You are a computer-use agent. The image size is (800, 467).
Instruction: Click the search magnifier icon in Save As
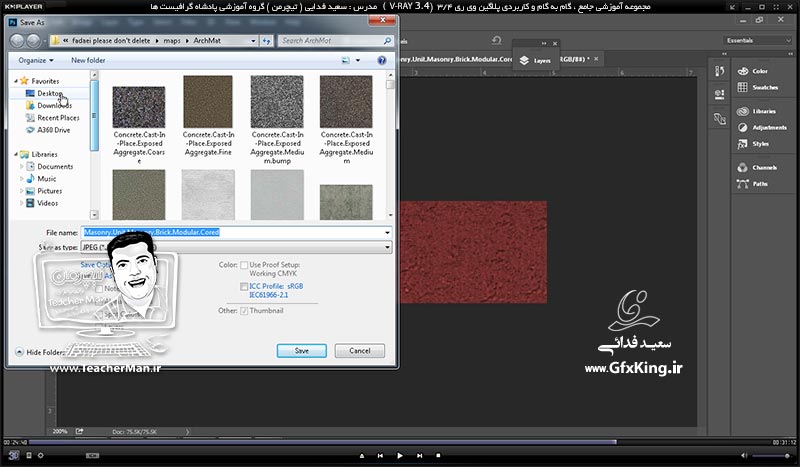387,41
